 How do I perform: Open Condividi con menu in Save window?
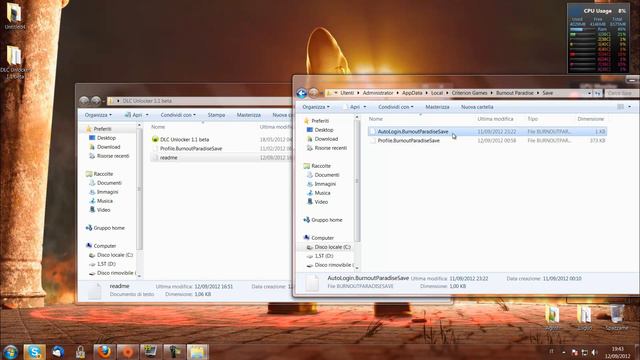(x=396, y=107)
